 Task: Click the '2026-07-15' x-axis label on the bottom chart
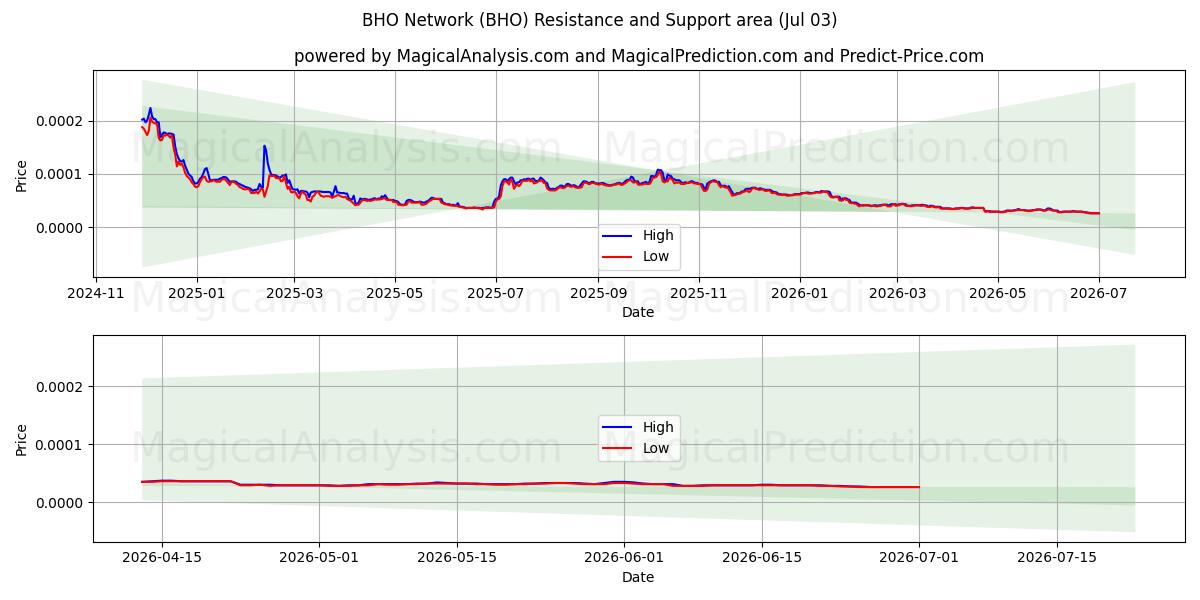tap(1057, 558)
